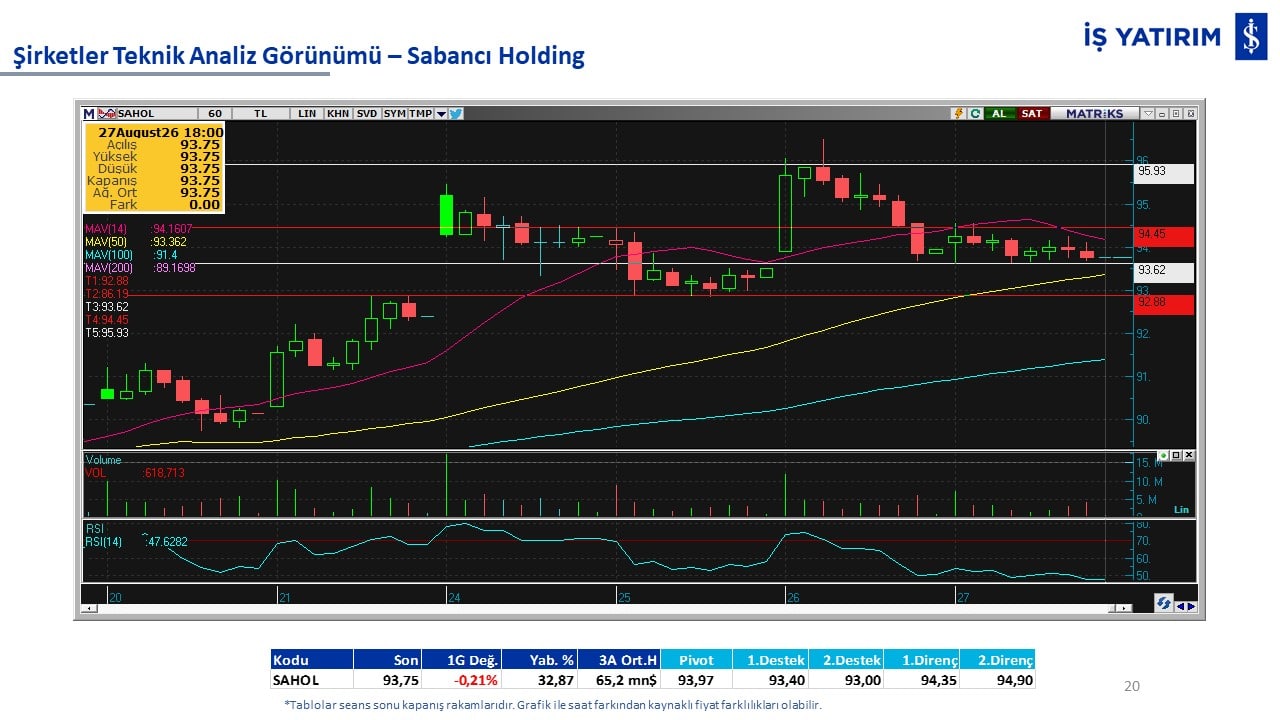Click the T1:92.88 level label
The image size is (1280, 720).
[106, 281]
